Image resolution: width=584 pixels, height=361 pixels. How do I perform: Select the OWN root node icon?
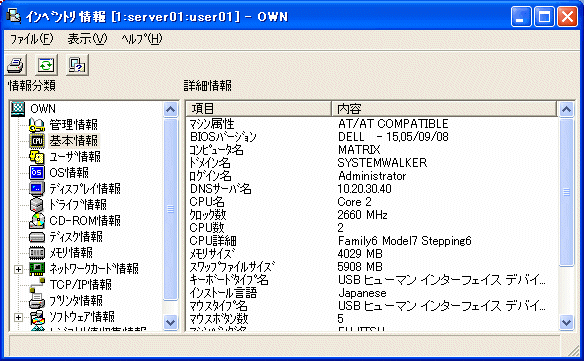coord(18,109)
